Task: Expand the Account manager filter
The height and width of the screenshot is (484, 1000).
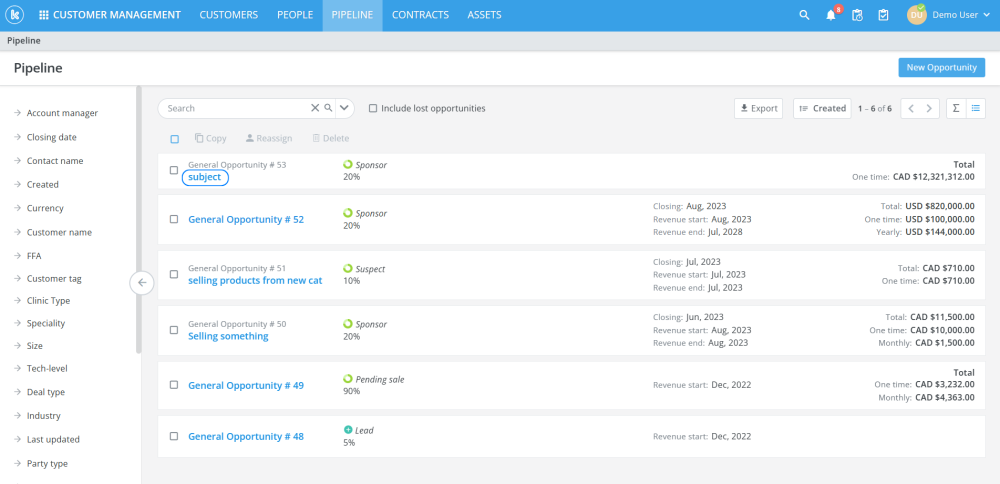Action: point(56,113)
